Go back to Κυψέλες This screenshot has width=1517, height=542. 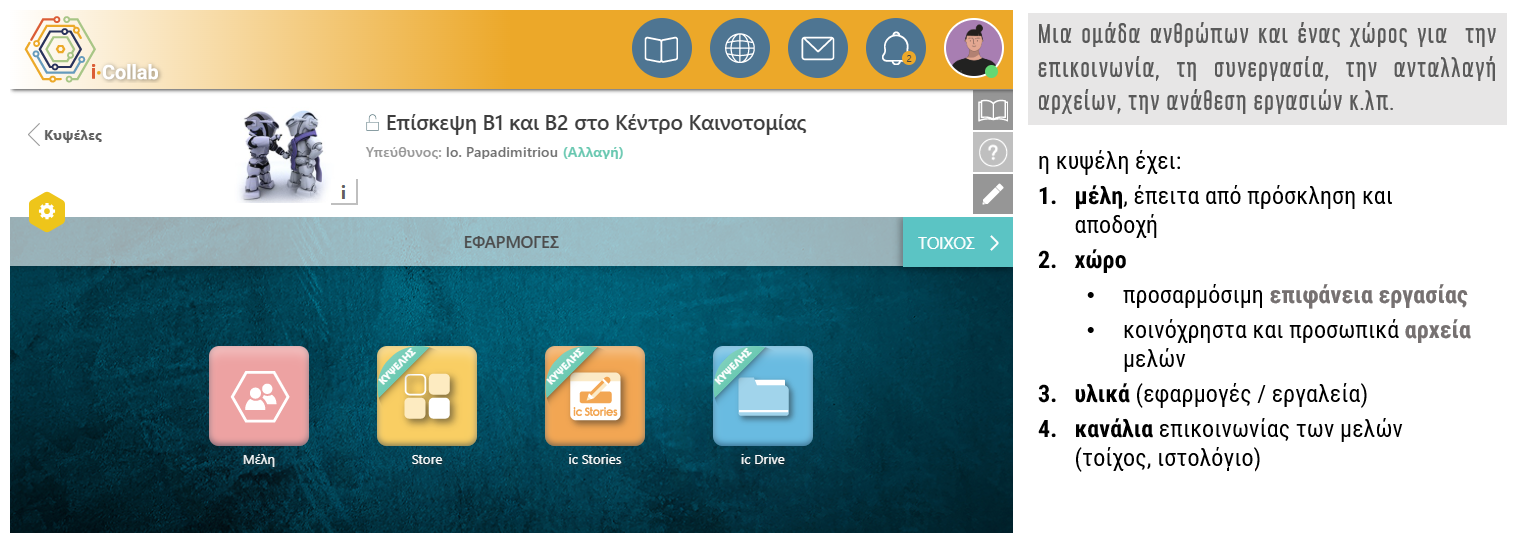[x=65, y=135]
